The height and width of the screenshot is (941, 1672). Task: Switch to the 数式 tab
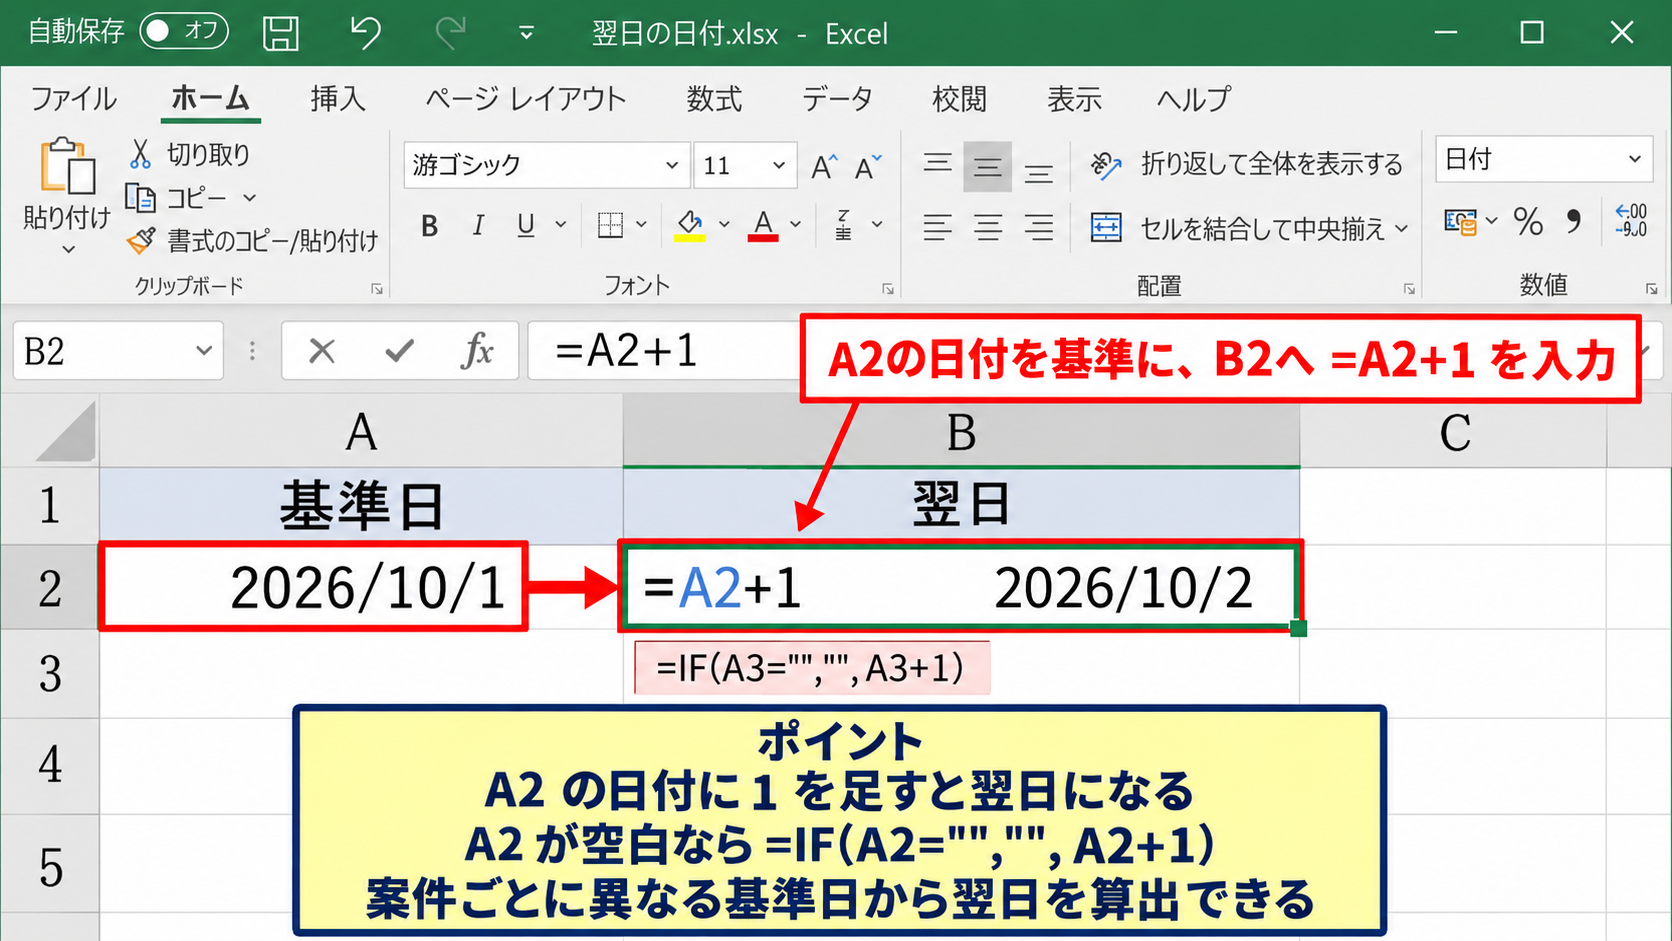point(714,99)
